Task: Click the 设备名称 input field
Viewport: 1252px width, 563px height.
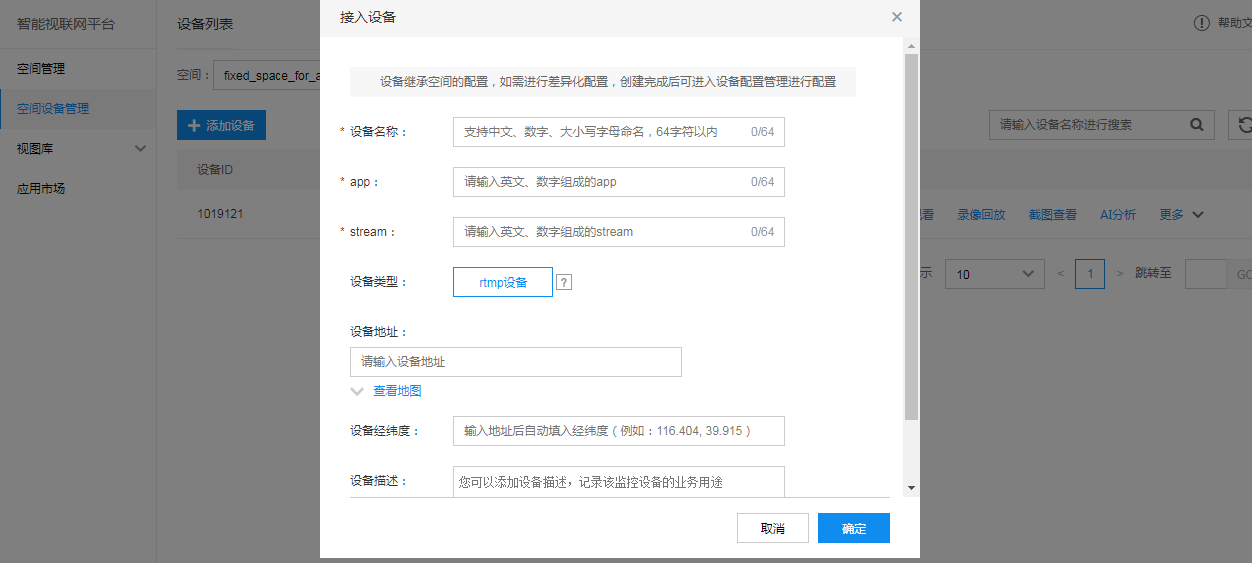Action: tap(600, 132)
